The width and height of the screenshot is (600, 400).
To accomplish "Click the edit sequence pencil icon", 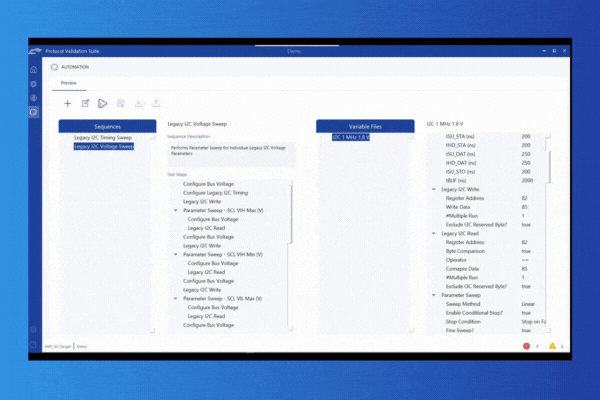I will pos(85,102).
